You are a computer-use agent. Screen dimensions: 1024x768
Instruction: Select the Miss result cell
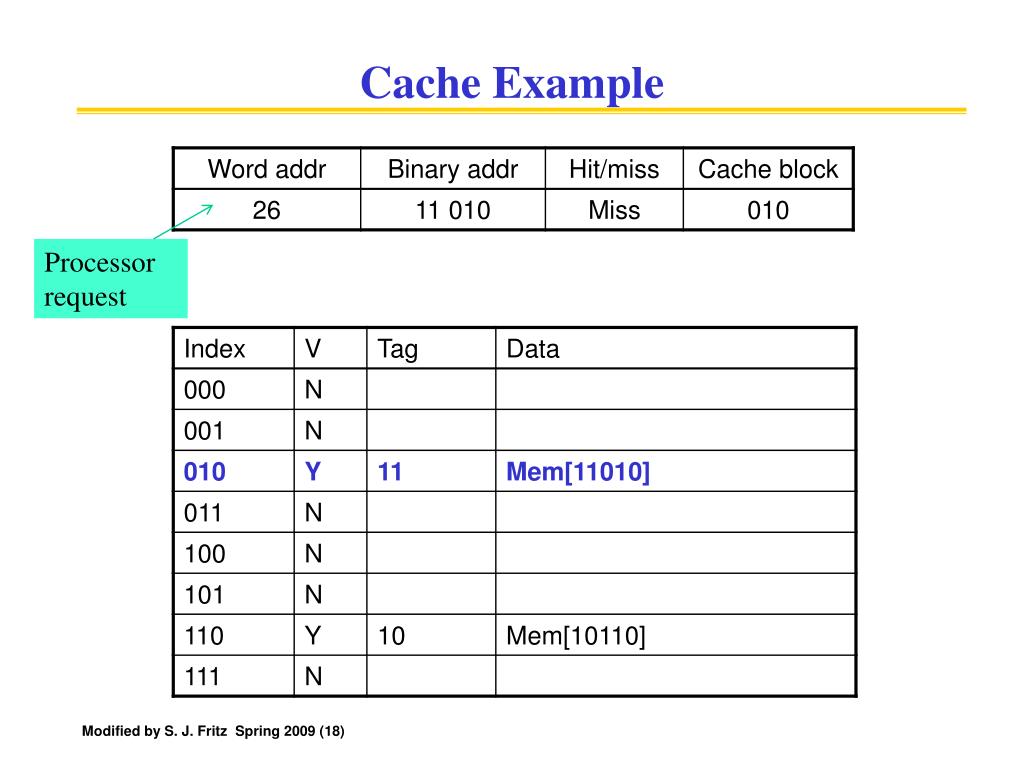(614, 210)
